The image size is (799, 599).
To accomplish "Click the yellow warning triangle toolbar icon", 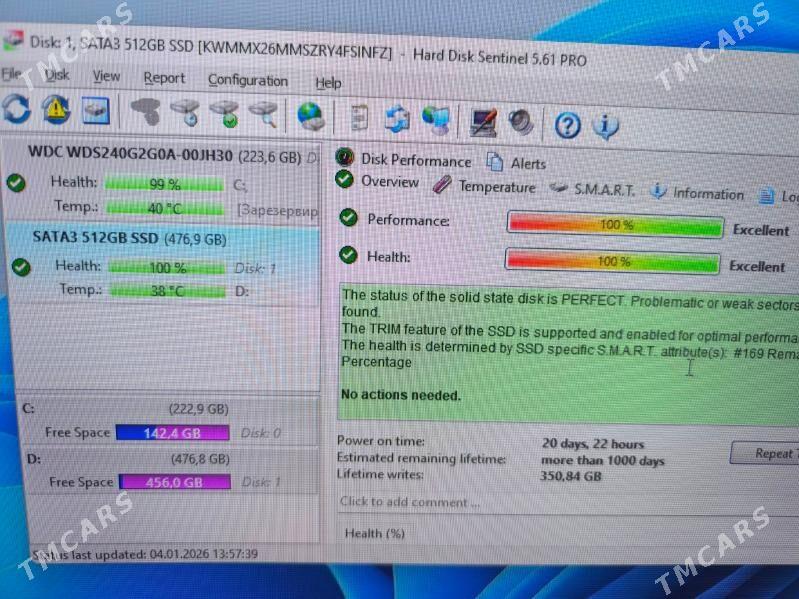I will point(56,110).
